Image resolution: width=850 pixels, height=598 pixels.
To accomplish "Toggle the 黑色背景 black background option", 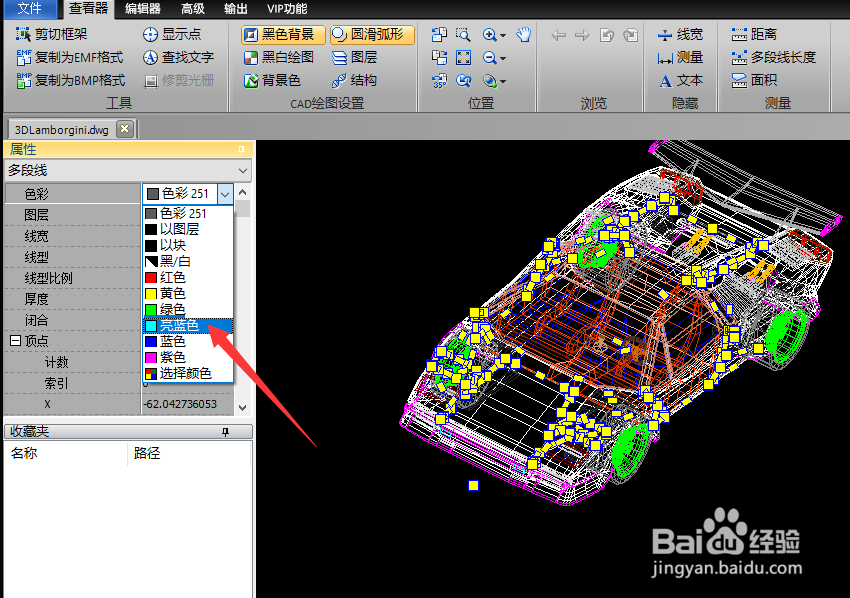I will tap(283, 34).
